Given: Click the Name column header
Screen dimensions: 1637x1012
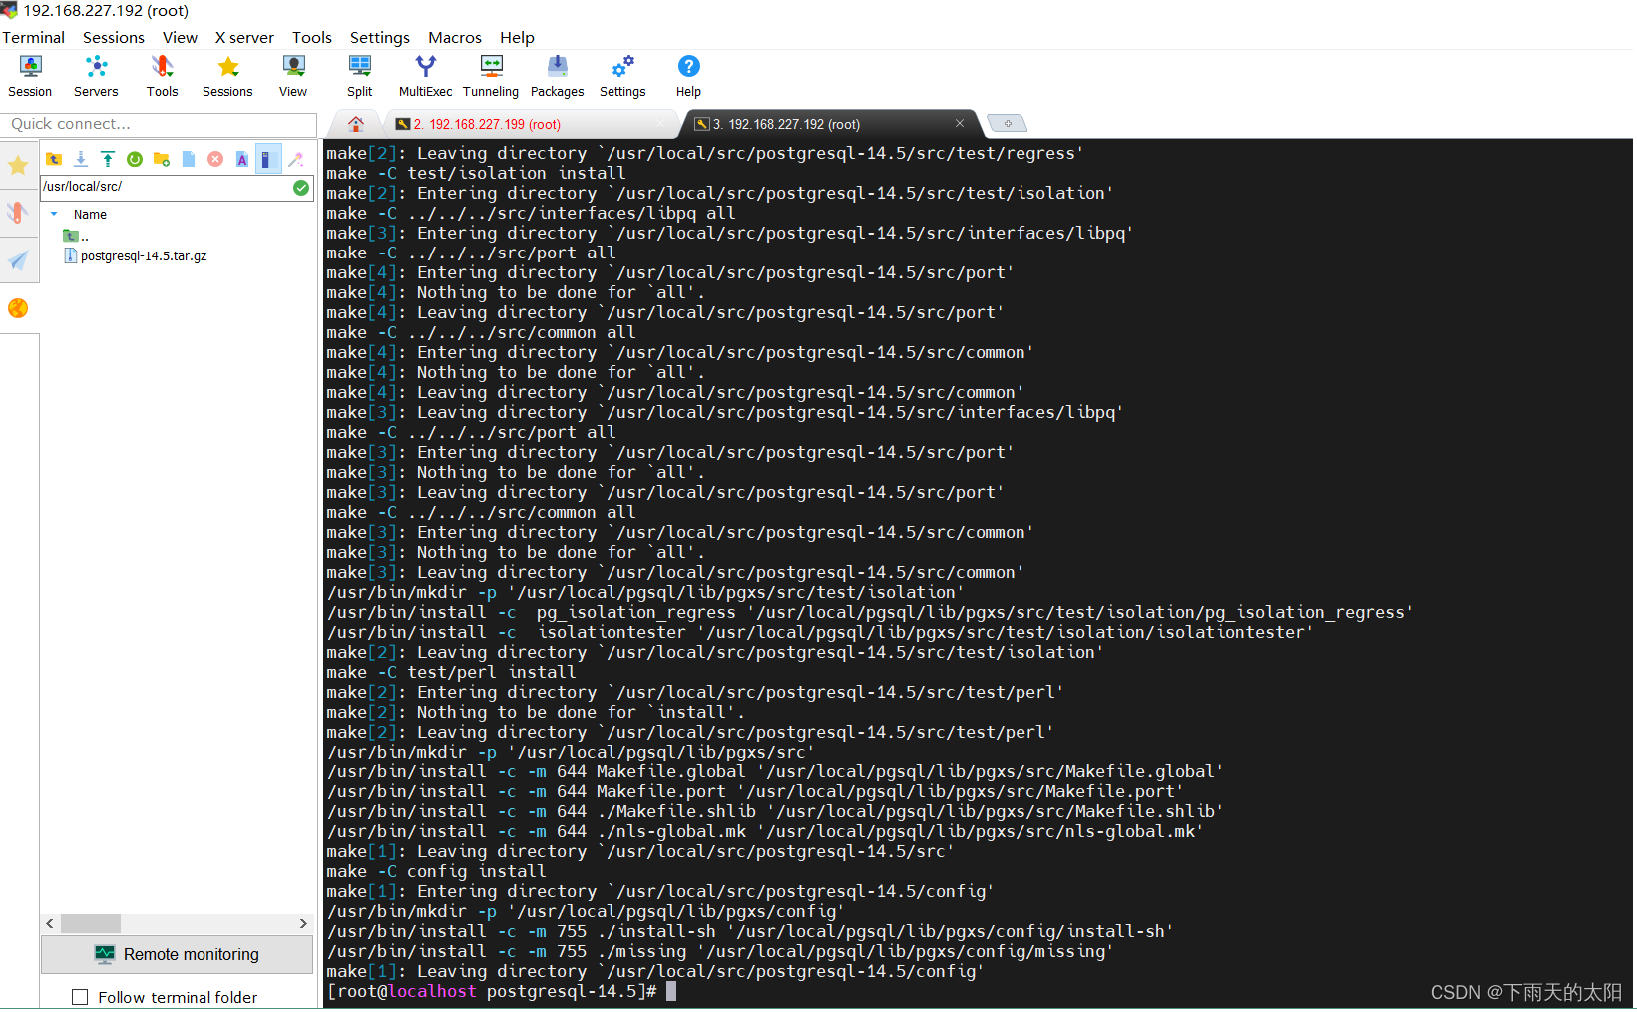Looking at the screenshot, I should tap(90, 214).
